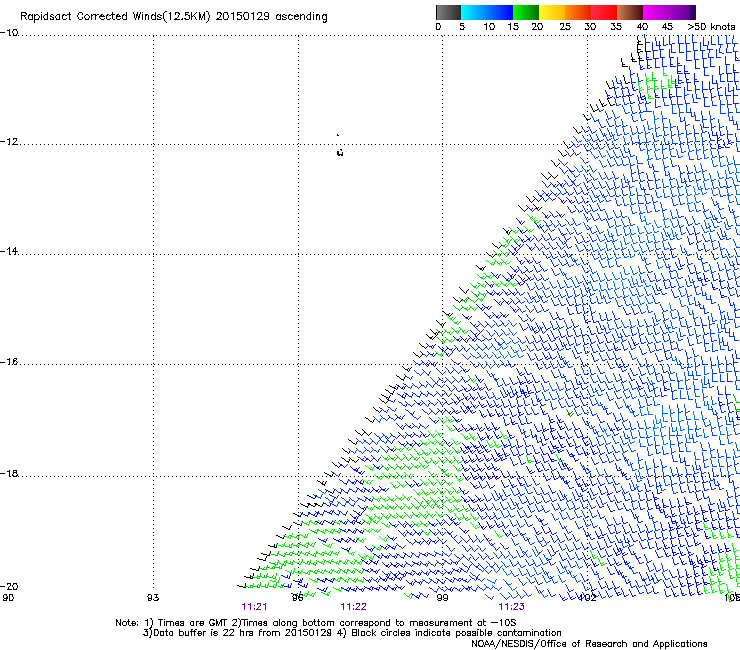Click the purple 11:22 swath time label
The image size is (740, 650).
353,607
